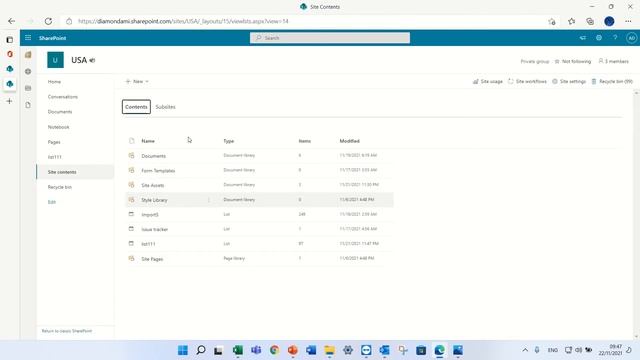The height and width of the screenshot is (360, 640).
Task: Open the Edge Collections icon
Action: pyautogui.click(x=590, y=21)
